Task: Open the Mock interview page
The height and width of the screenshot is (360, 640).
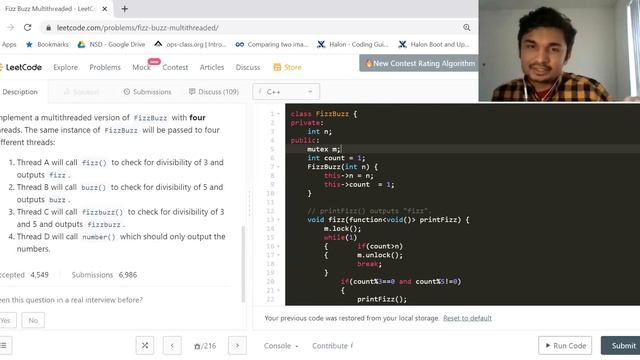Action: click(x=141, y=67)
